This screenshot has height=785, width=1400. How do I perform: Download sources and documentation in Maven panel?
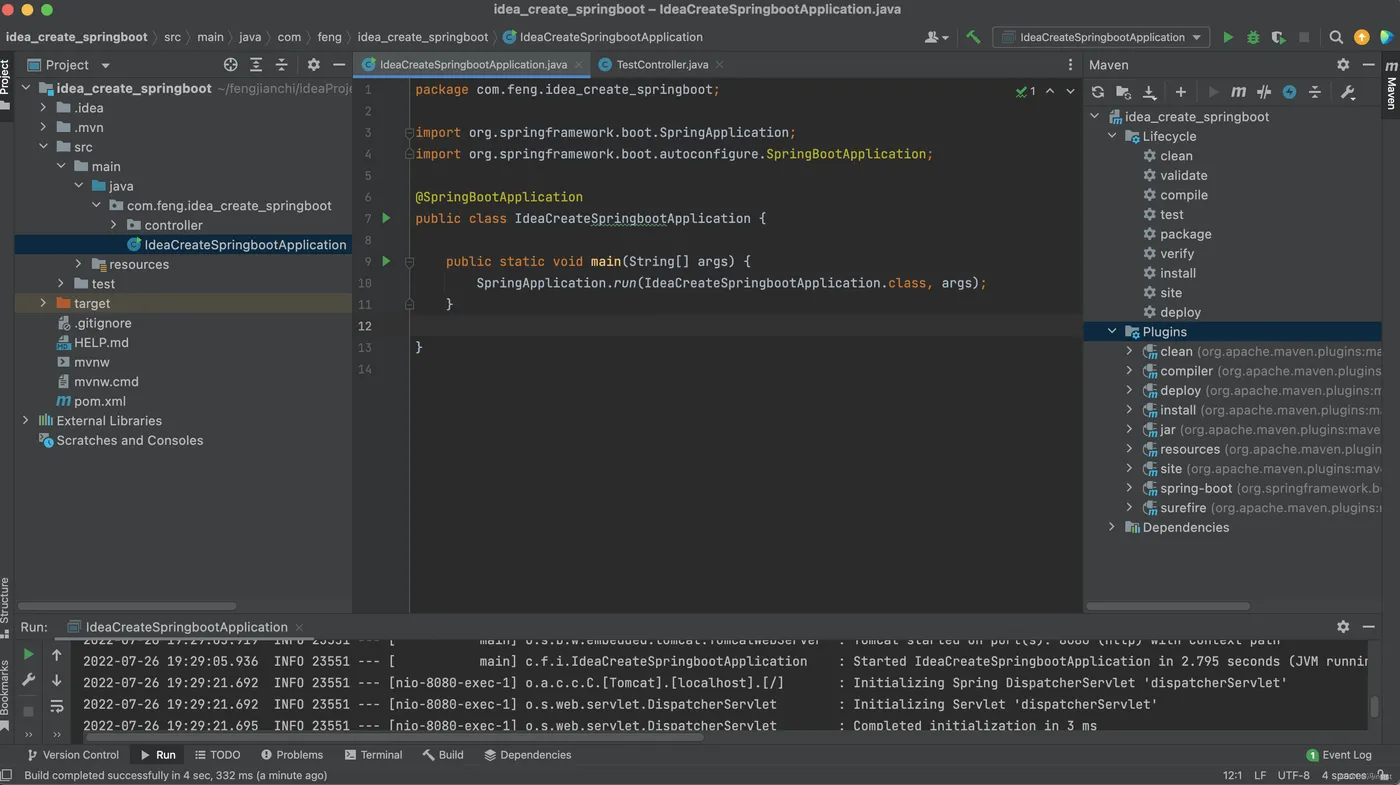[1149, 92]
